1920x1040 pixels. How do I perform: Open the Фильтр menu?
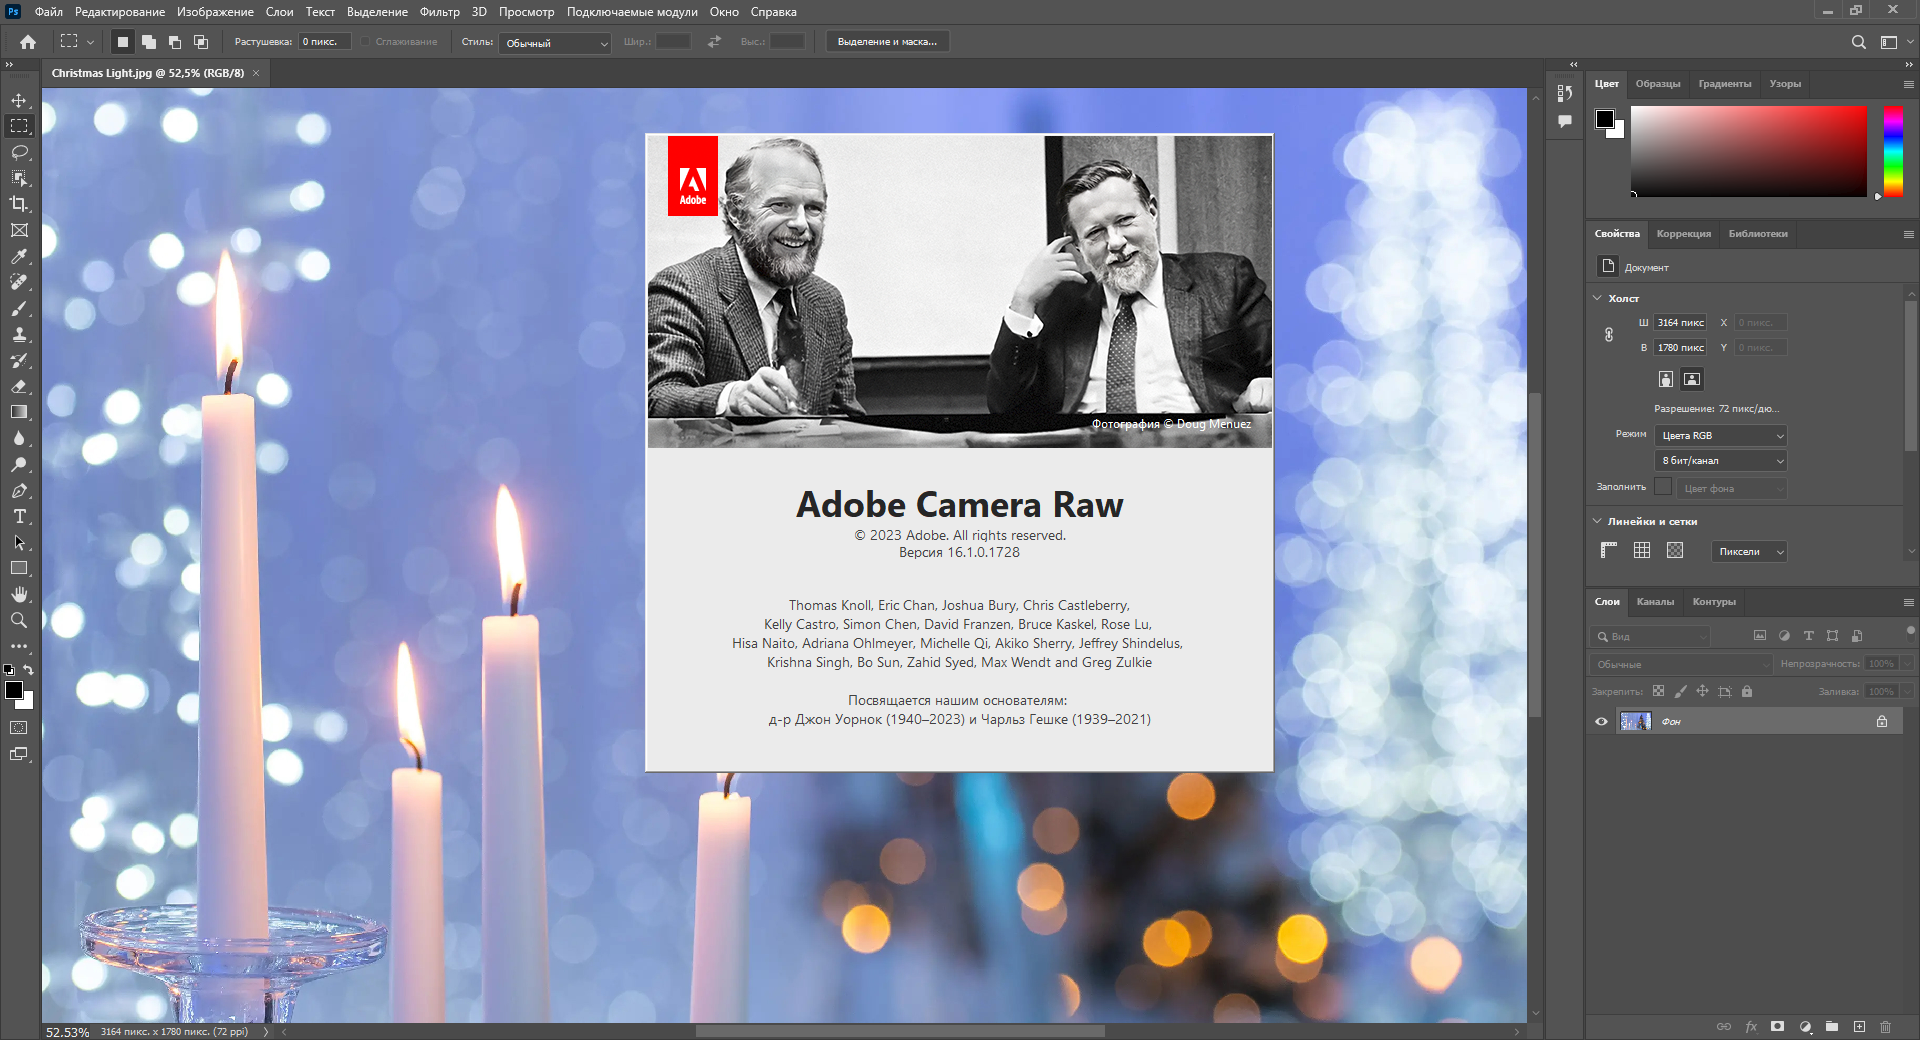(439, 12)
